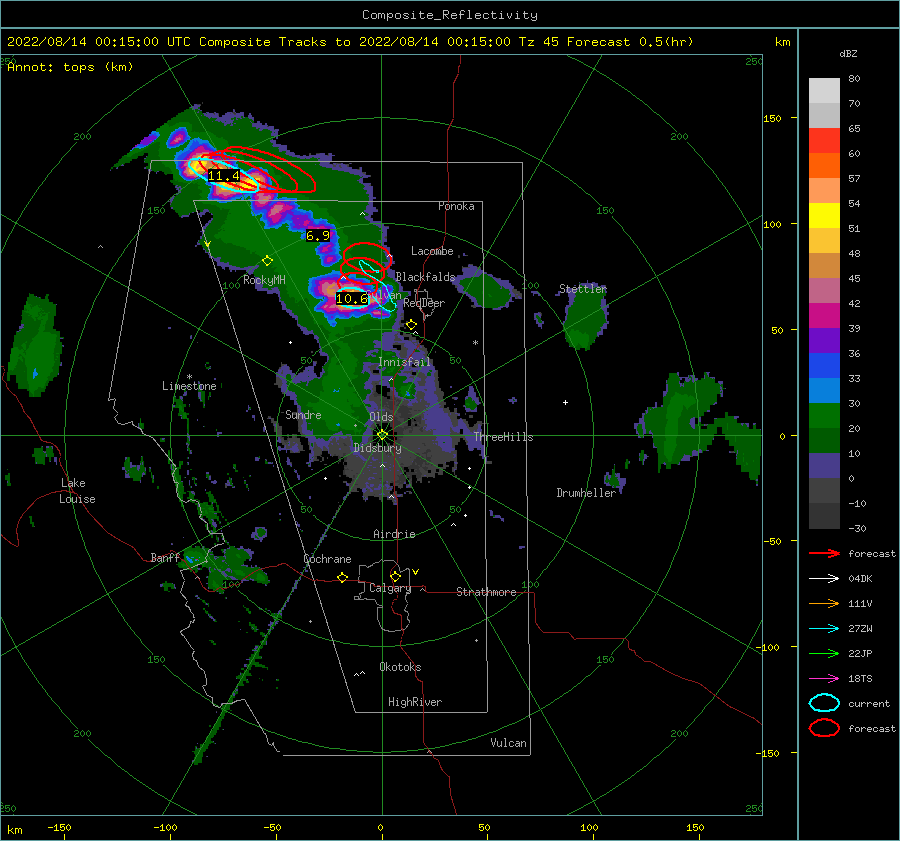The width and height of the screenshot is (900, 841).
Task: Click the Sundre town label
Action: pyautogui.click(x=303, y=414)
